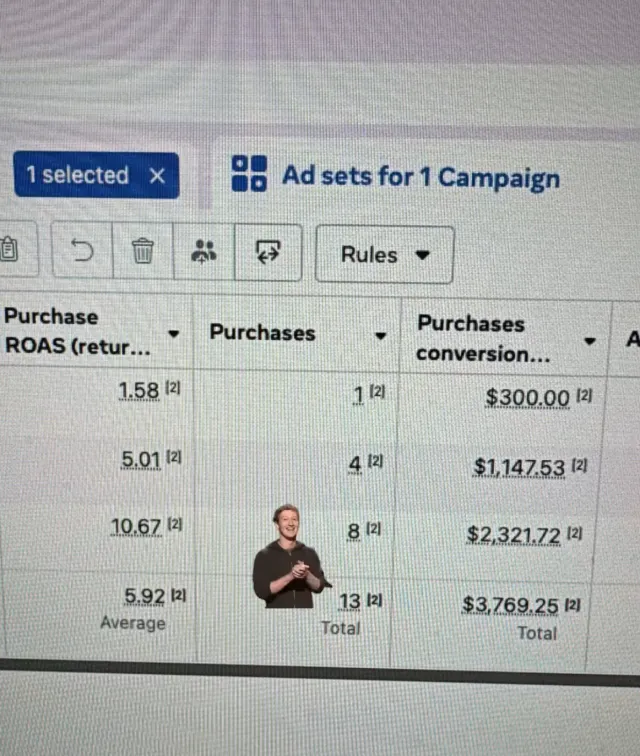Click the $1,147.53 conversion value
The height and width of the screenshot is (756, 640).
click(519, 468)
